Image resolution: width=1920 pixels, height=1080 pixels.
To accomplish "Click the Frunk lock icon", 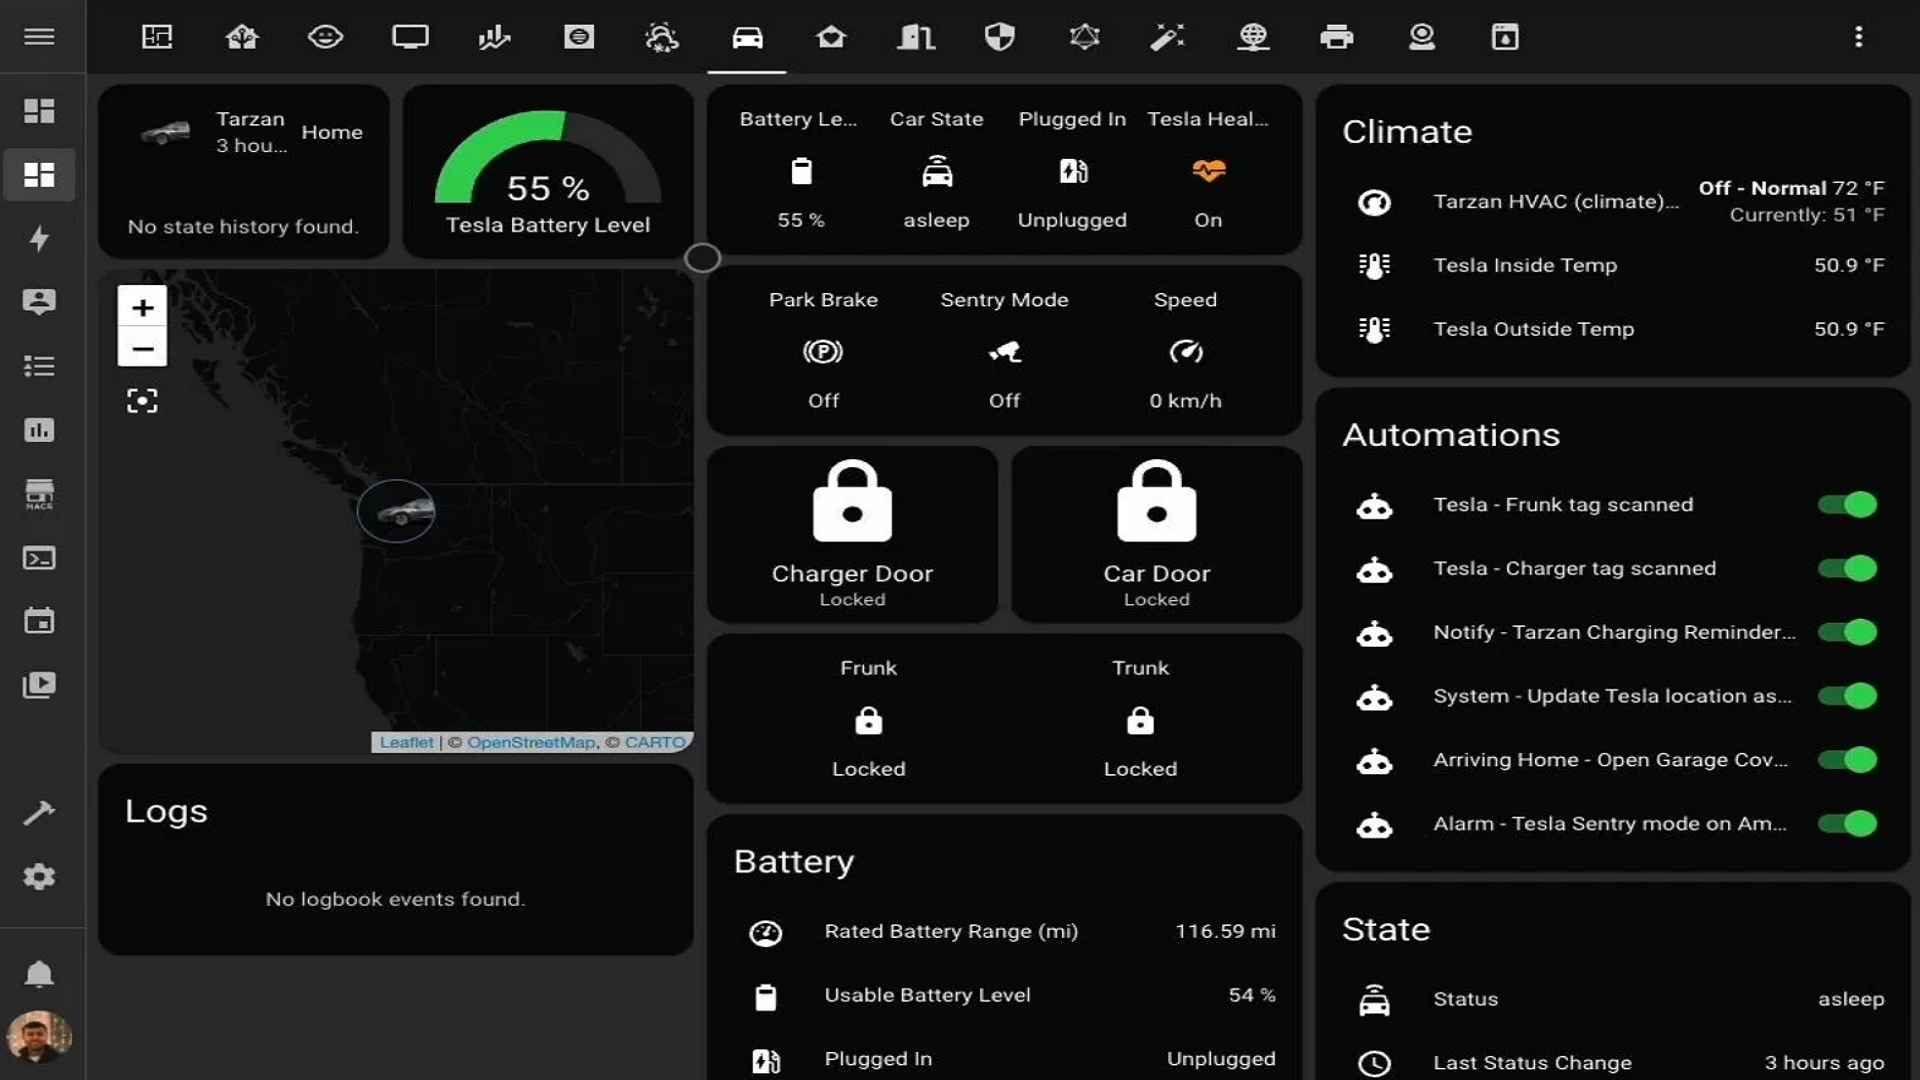I will (x=868, y=721).
